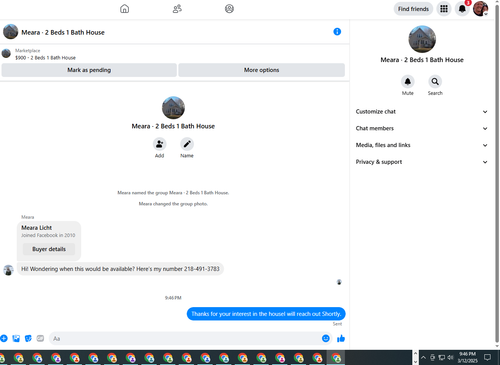Image resolution: width=500 pixels, height=365 pixels.
Task: Open the account profile picture menu
Action: point(480,9)
